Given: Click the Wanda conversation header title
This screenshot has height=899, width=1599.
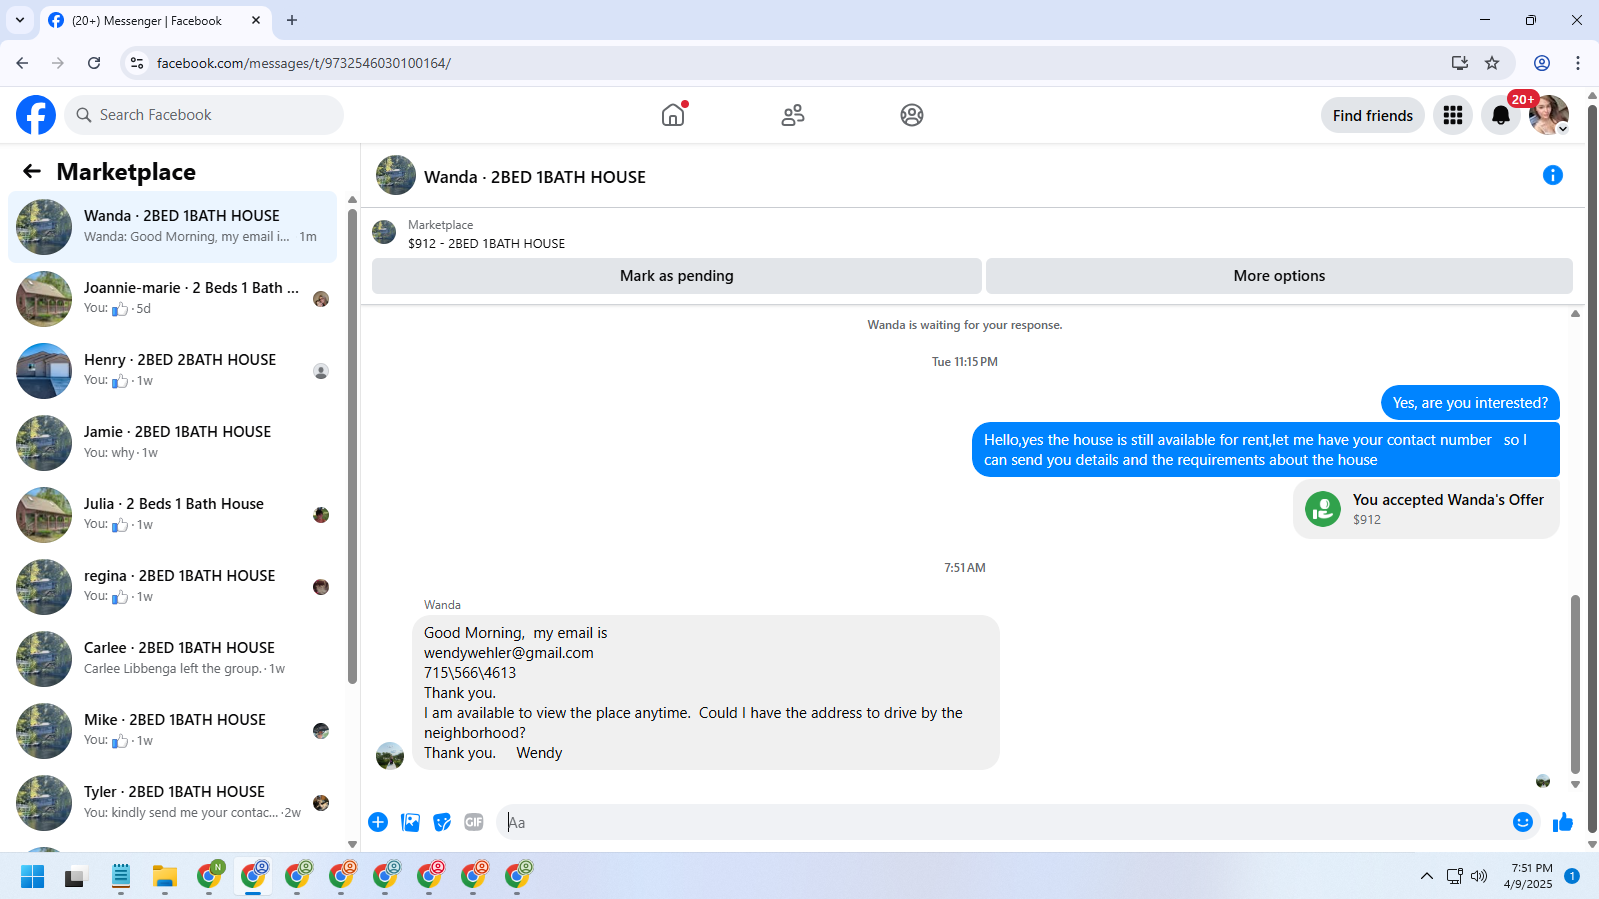Looking at the screenshot, I should (535, 177).
